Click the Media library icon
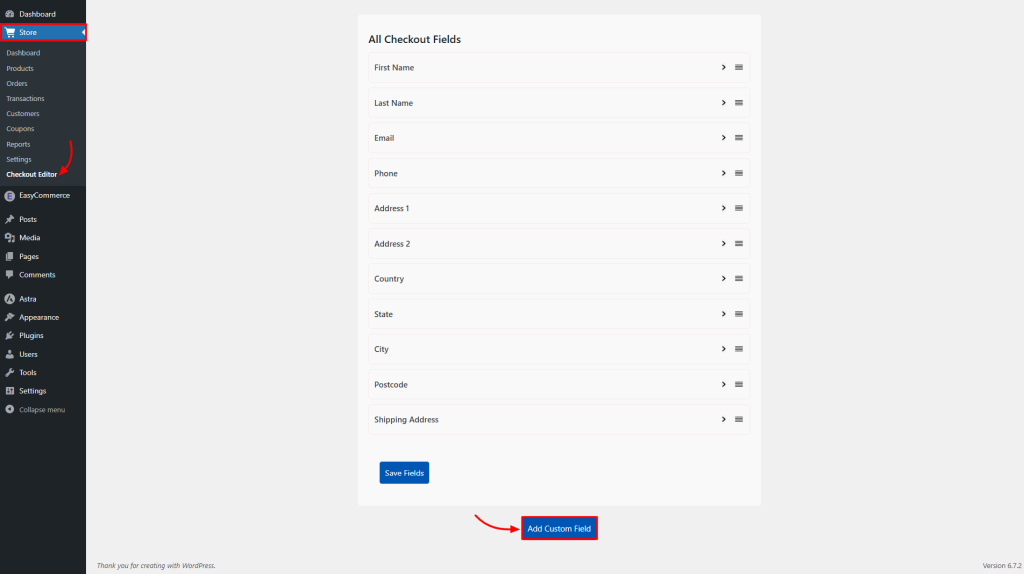 tap(10, 238)
